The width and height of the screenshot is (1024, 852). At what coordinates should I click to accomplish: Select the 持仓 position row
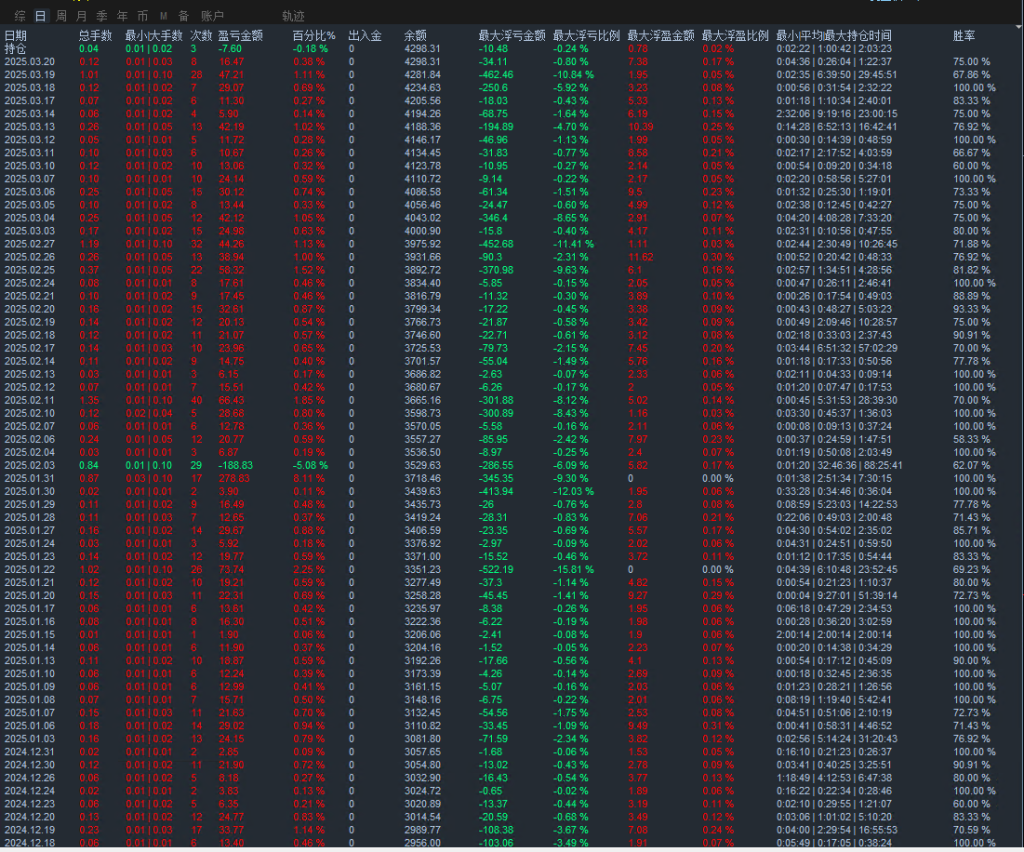16,48
